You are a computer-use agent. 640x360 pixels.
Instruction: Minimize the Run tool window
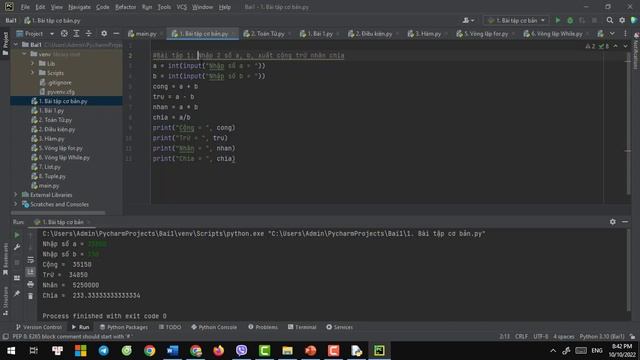(625, 222)
